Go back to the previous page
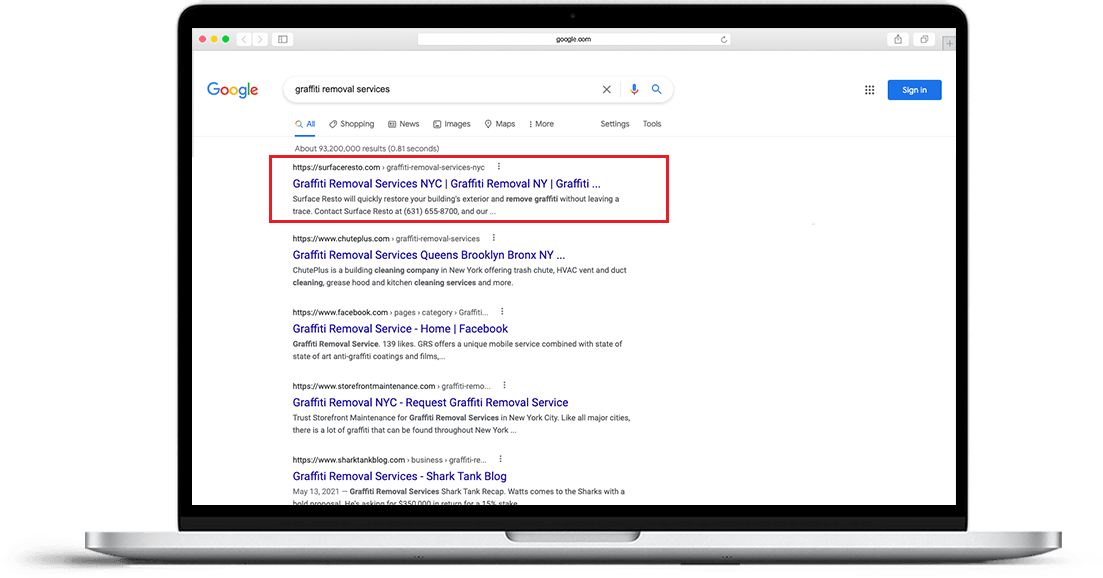The width and height of the screenshot is (1103, 578). 245,39
